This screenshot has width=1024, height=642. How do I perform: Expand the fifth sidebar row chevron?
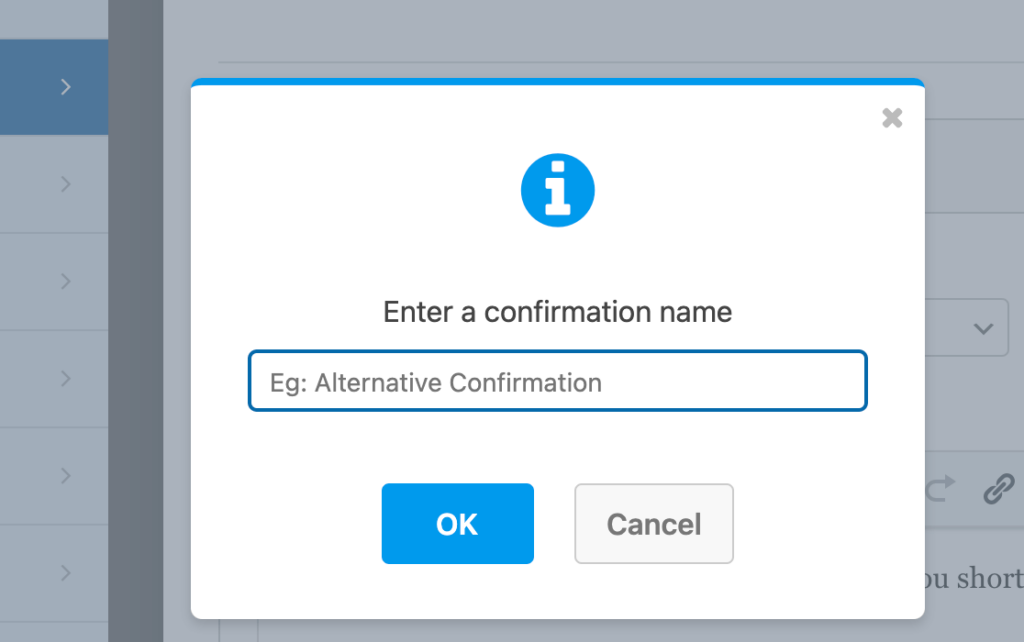[x=66, y=476]
